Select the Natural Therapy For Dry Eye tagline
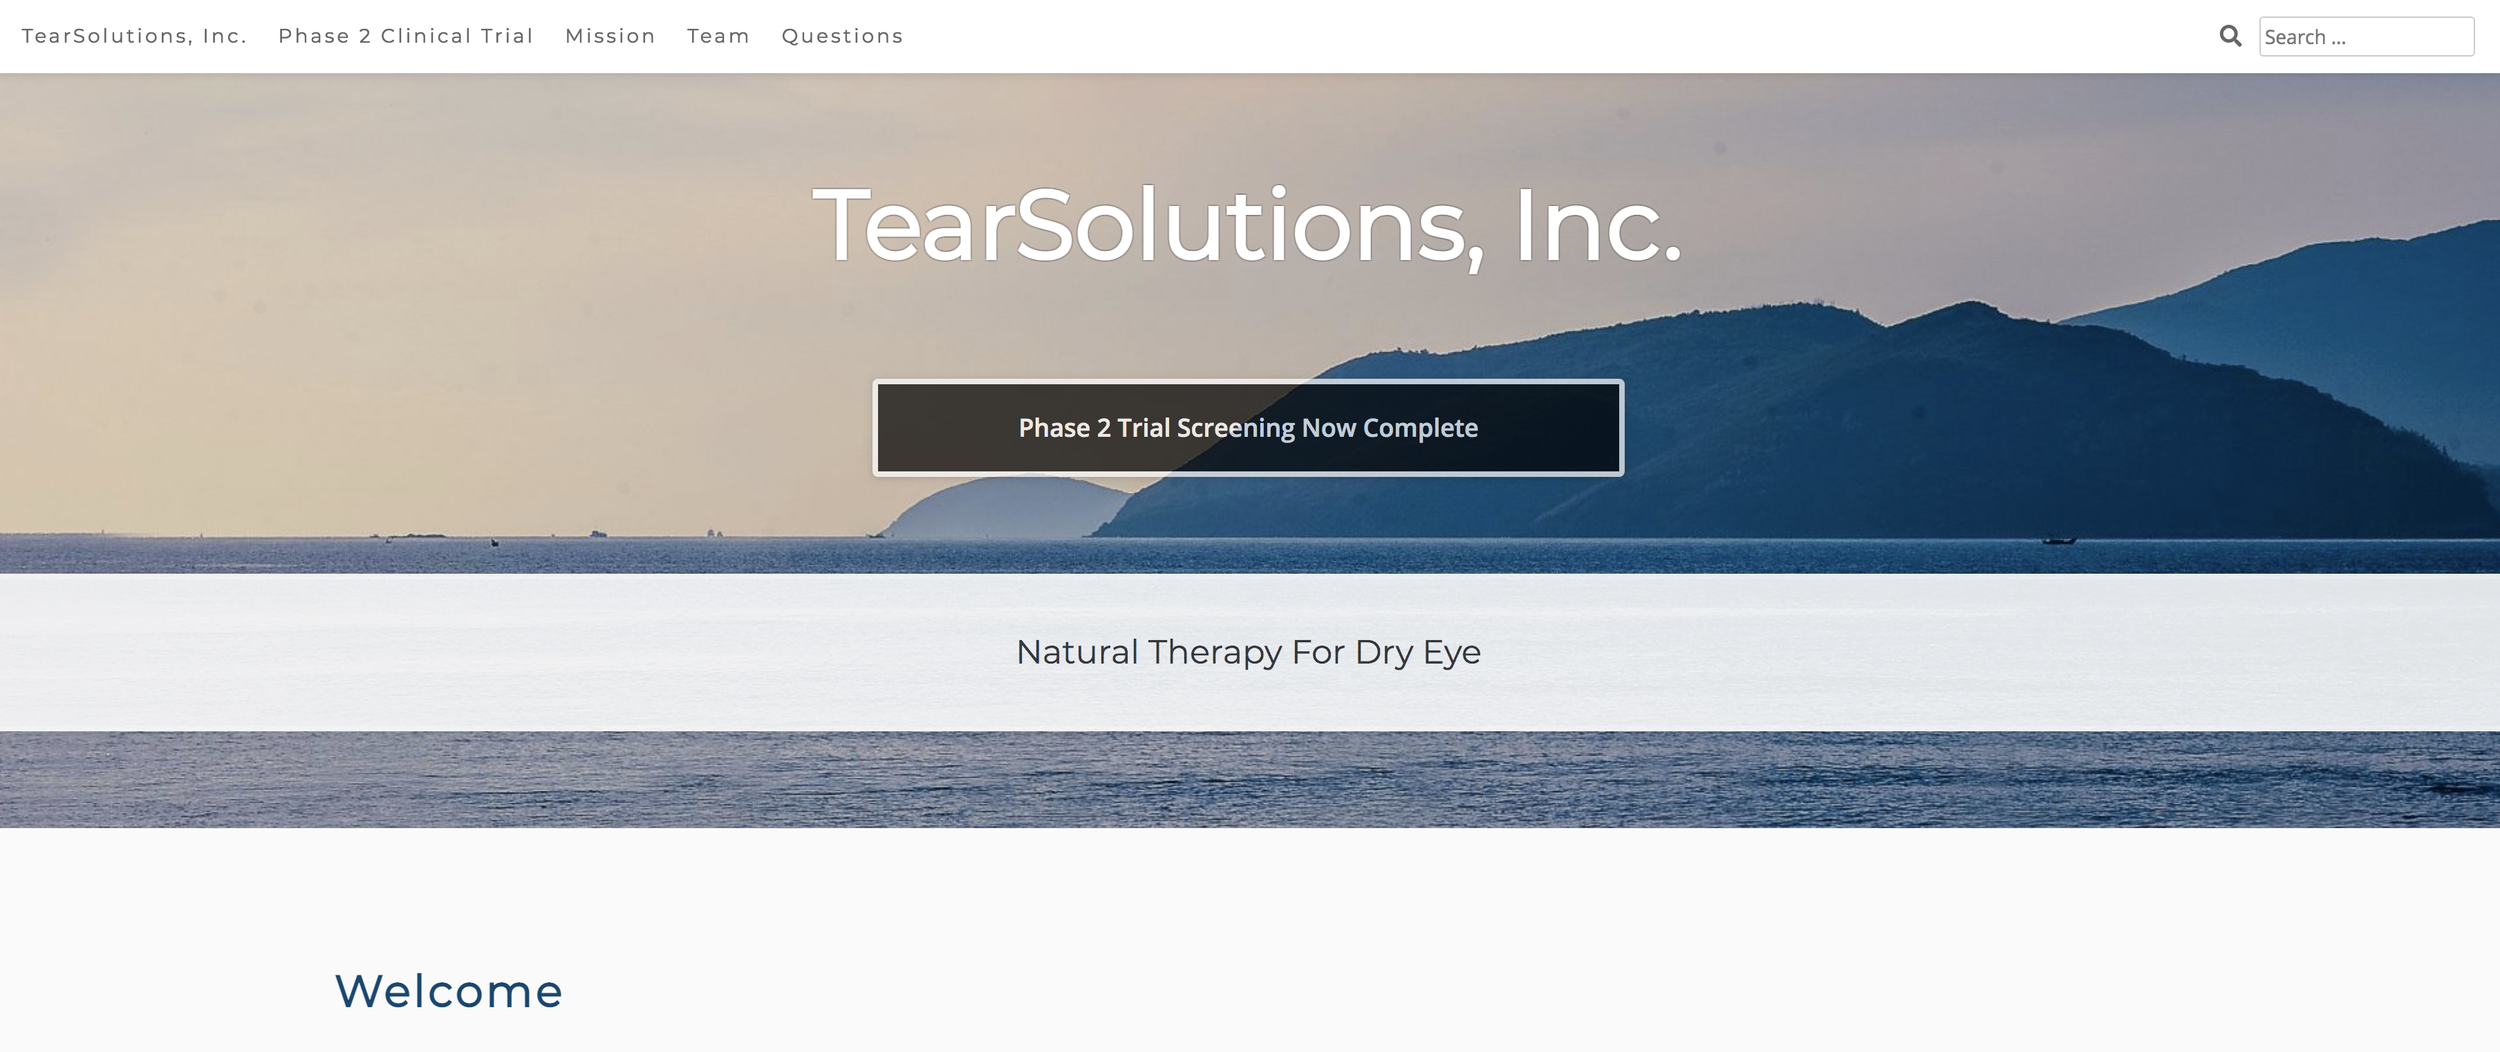 pos(1248,652)
